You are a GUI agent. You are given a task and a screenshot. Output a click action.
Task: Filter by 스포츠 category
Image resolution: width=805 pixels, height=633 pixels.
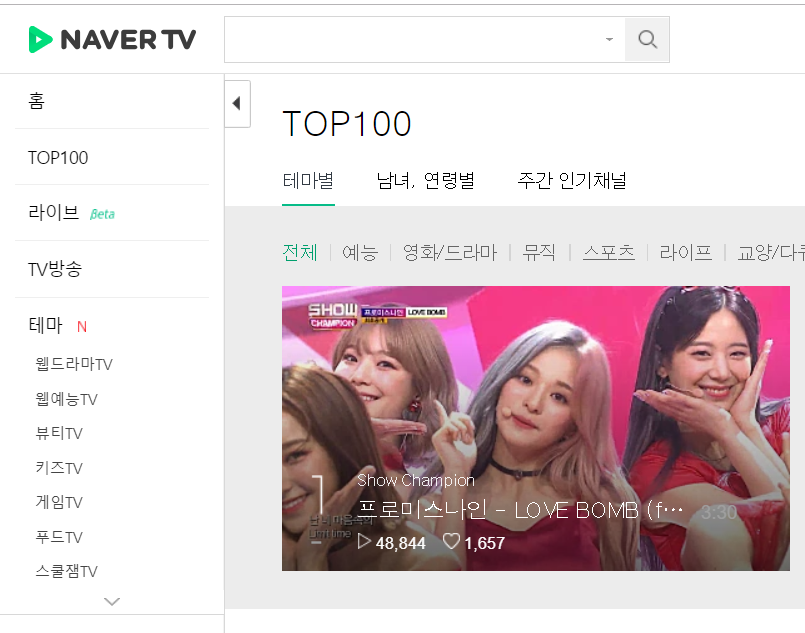(x=609, y=253)
